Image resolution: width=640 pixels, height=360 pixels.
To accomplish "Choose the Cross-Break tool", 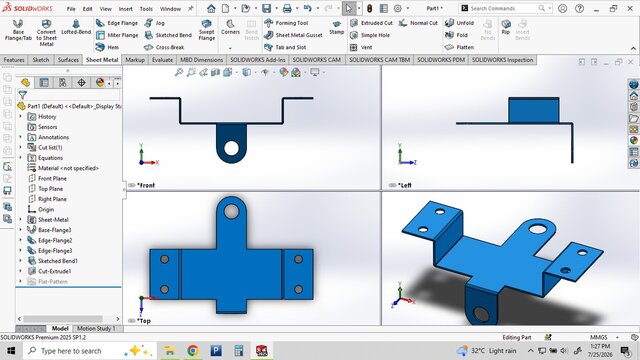I will coord(164,47).
